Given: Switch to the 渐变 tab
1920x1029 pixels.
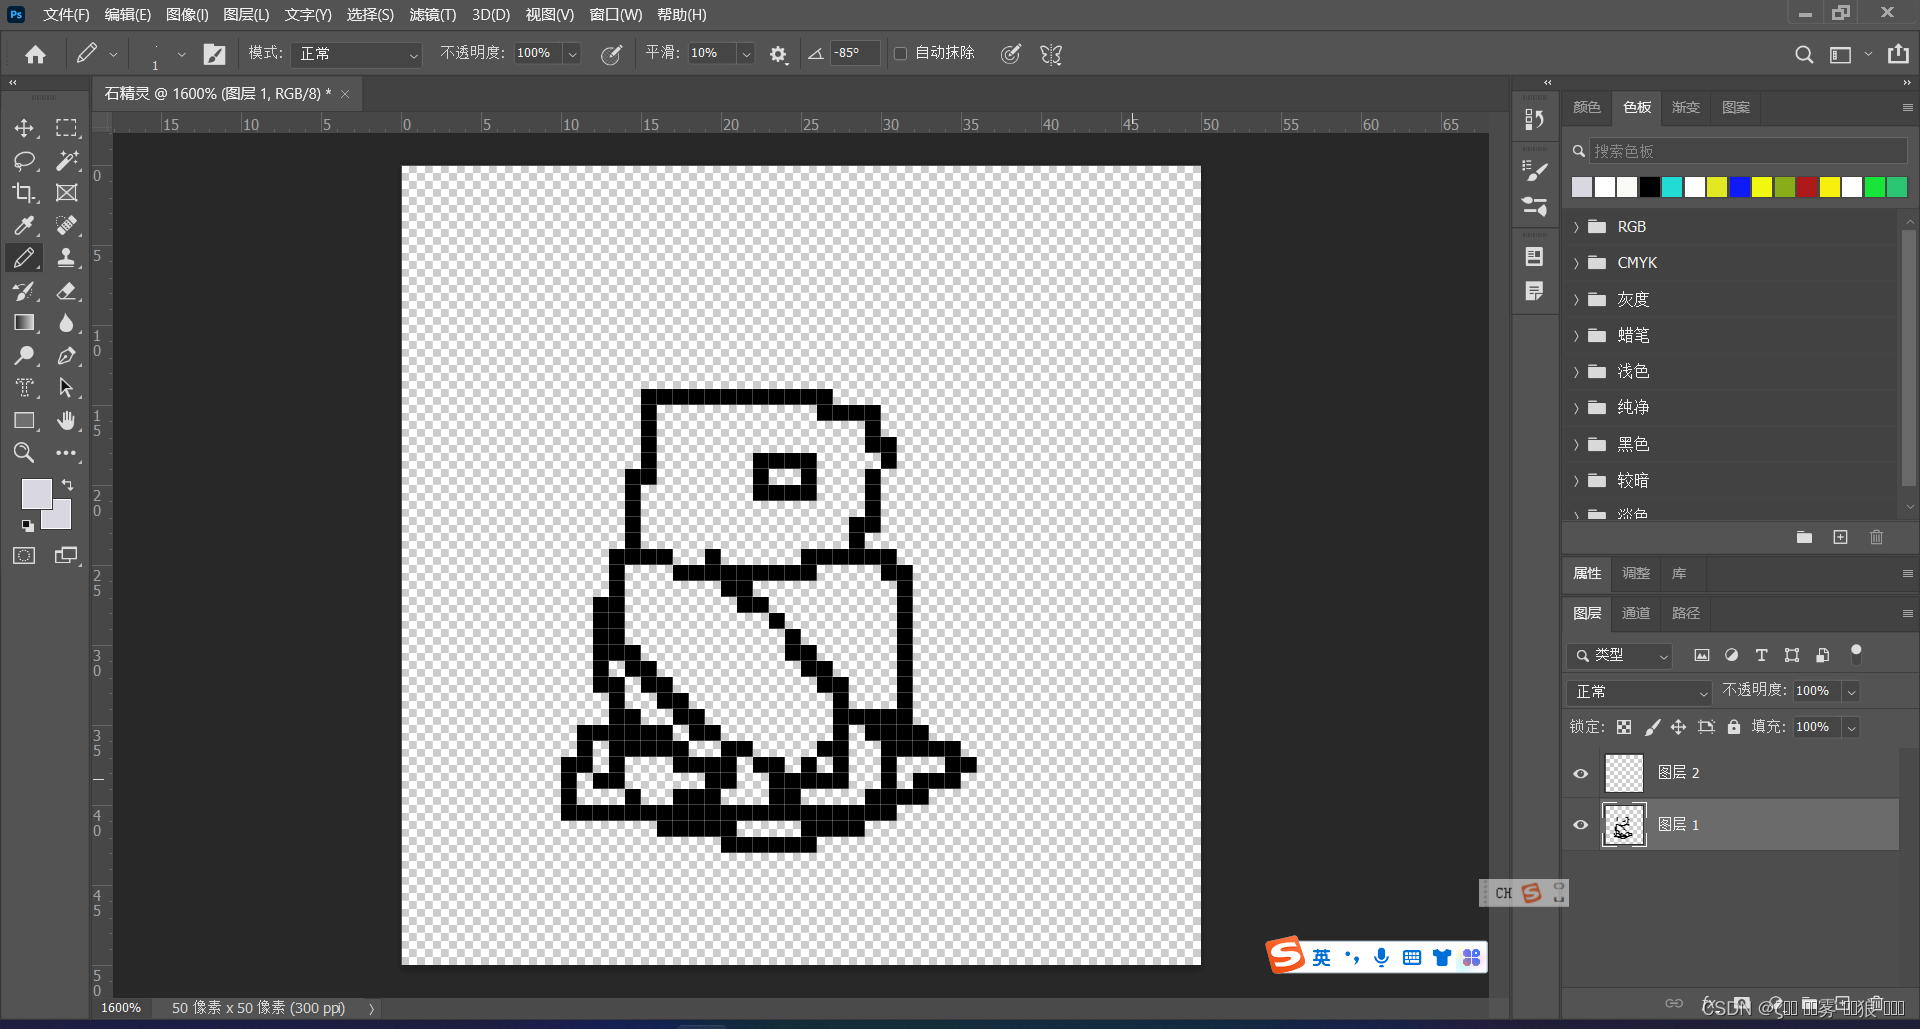Looking at the screenshot, I should tap(1685, 107).
